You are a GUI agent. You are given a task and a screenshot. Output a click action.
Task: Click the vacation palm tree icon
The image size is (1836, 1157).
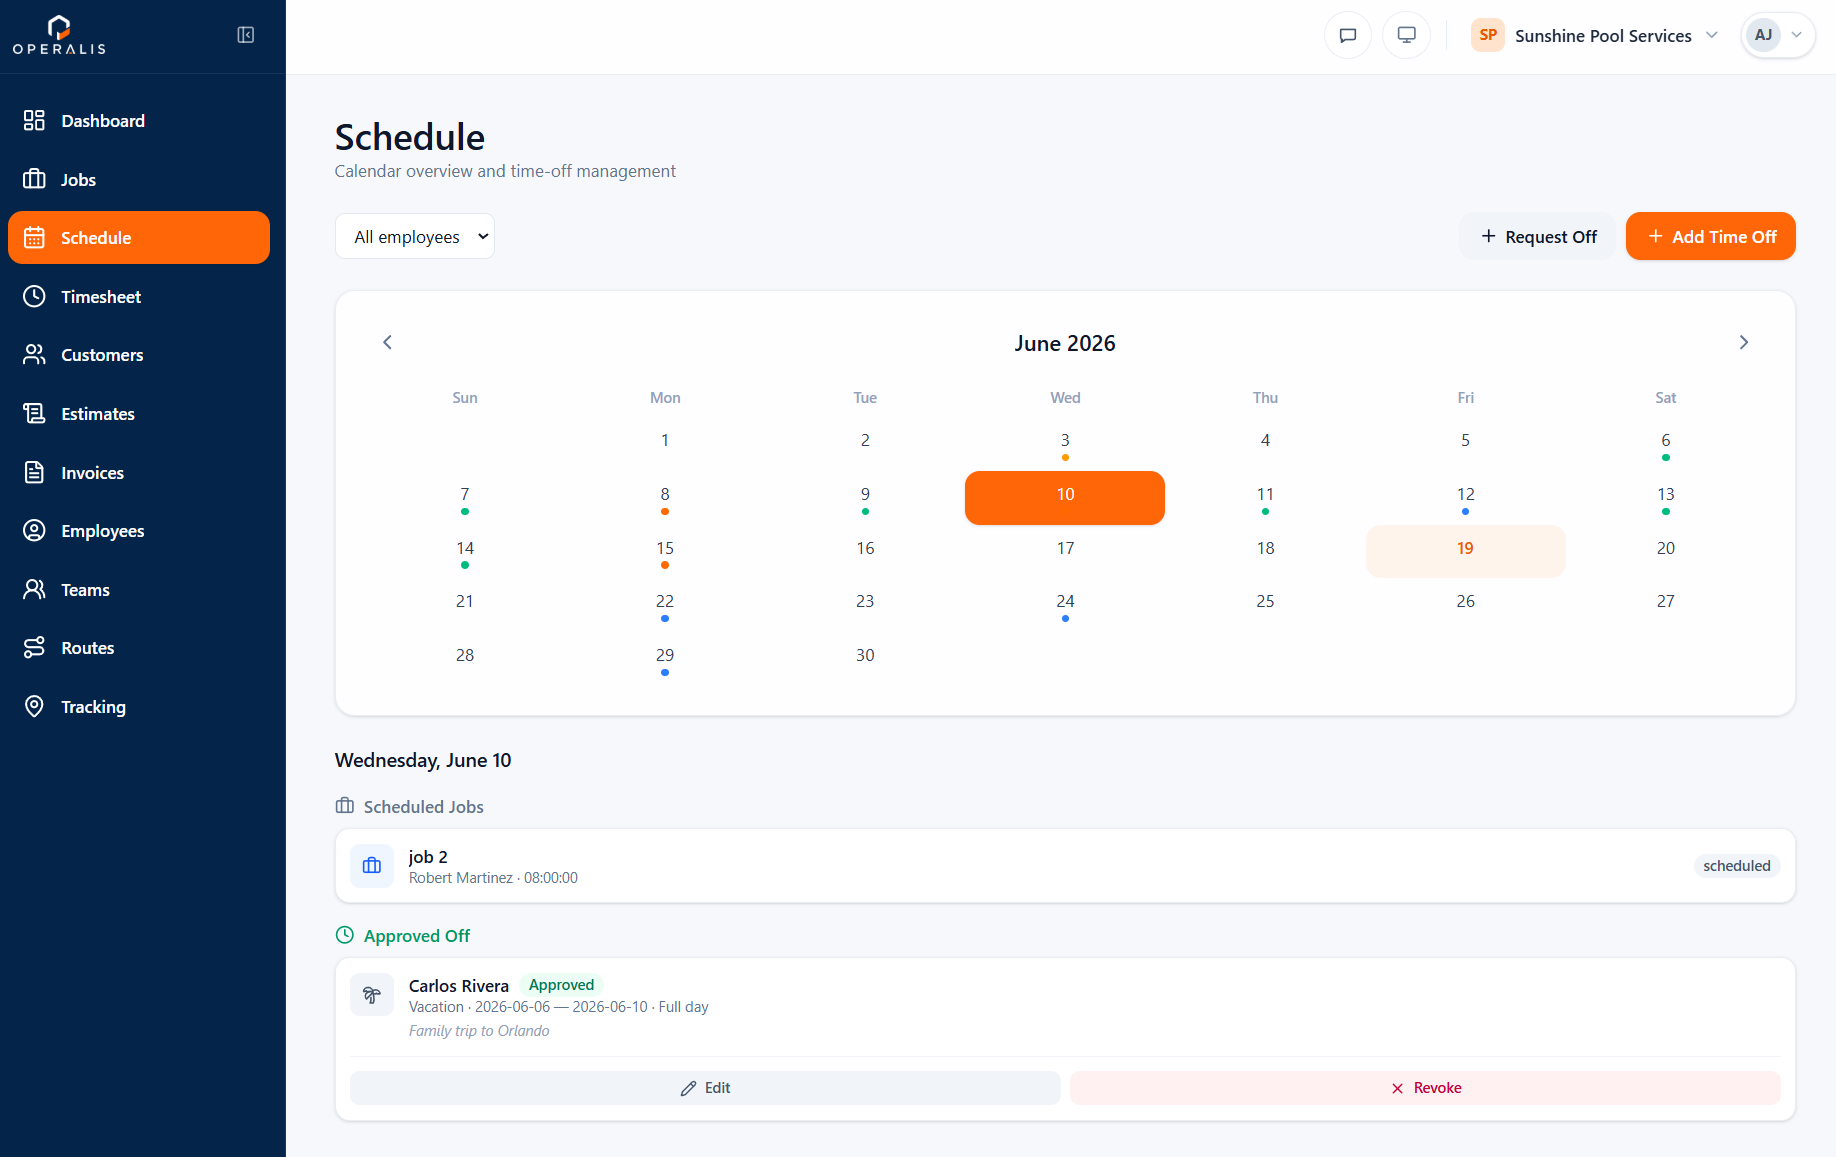pos(372,995)
